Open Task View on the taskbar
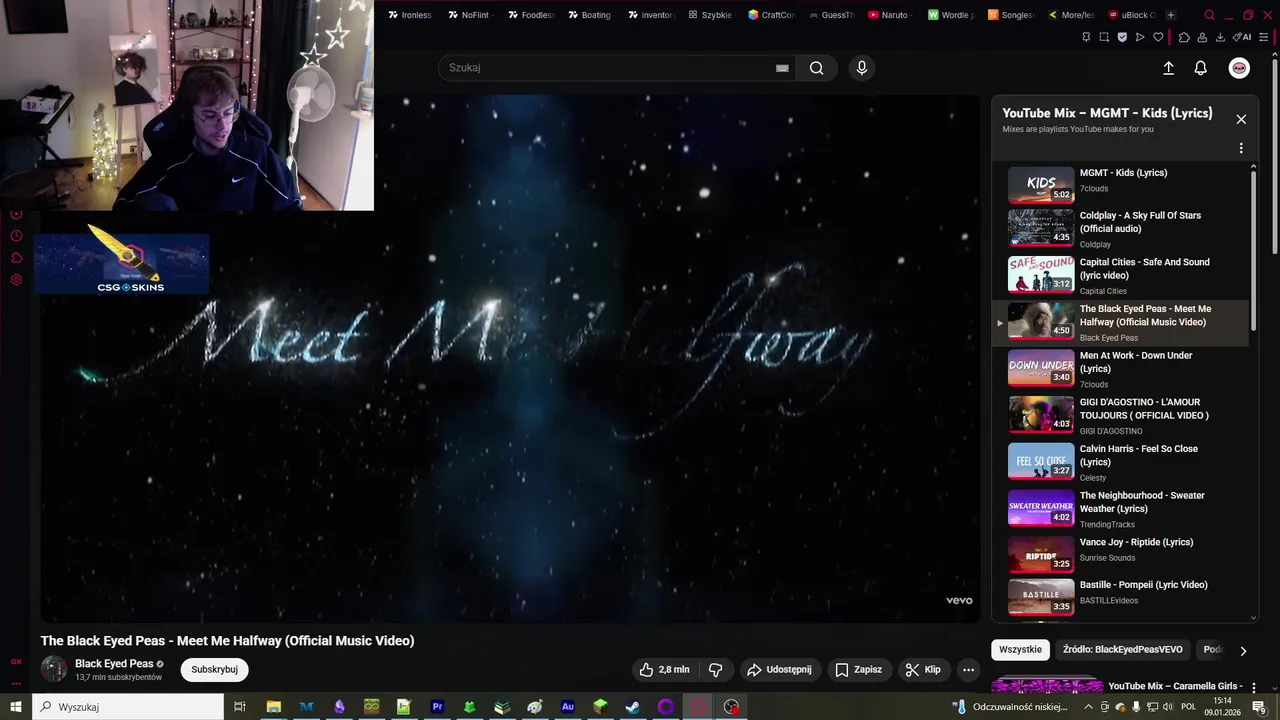 coord(240,707)
